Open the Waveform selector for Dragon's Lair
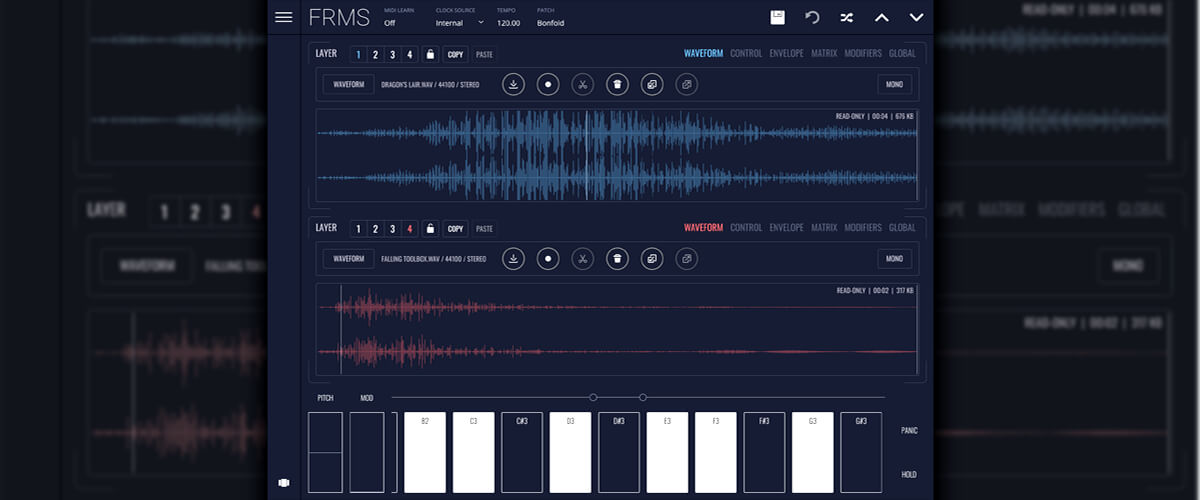 pos(348,84)
